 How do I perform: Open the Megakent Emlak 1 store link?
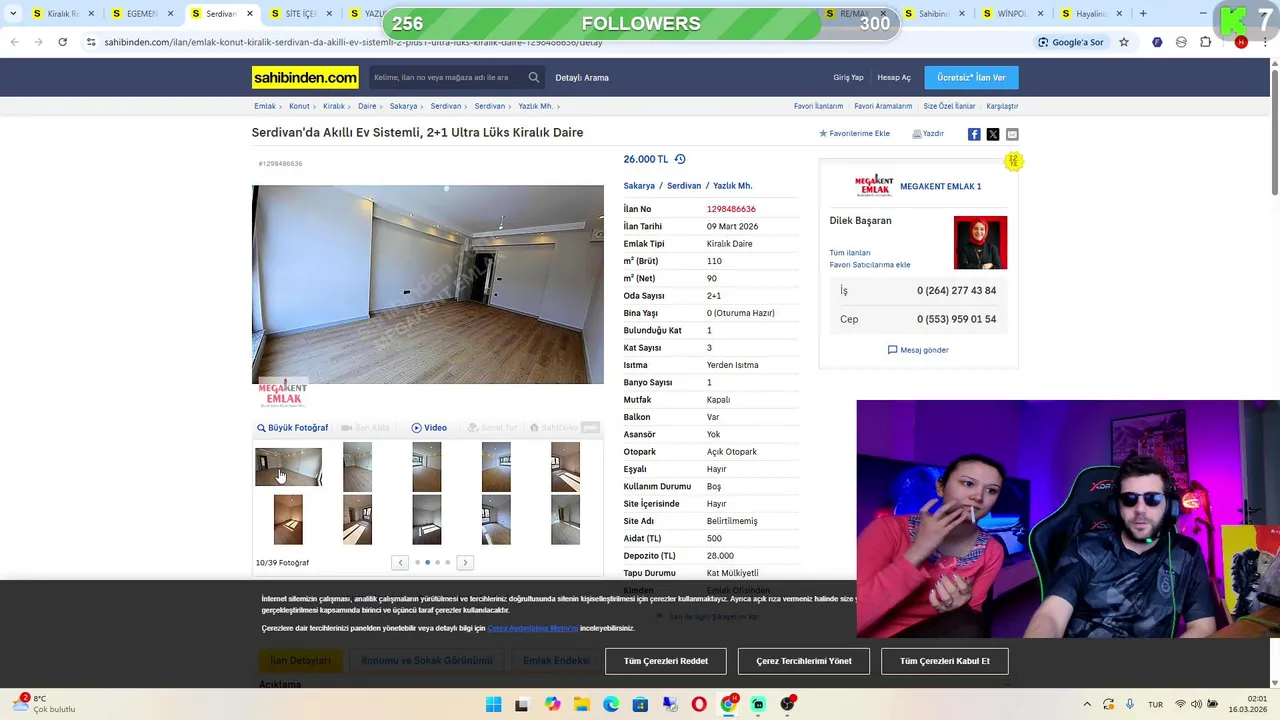pyautogui.click(x=940, y=186)
